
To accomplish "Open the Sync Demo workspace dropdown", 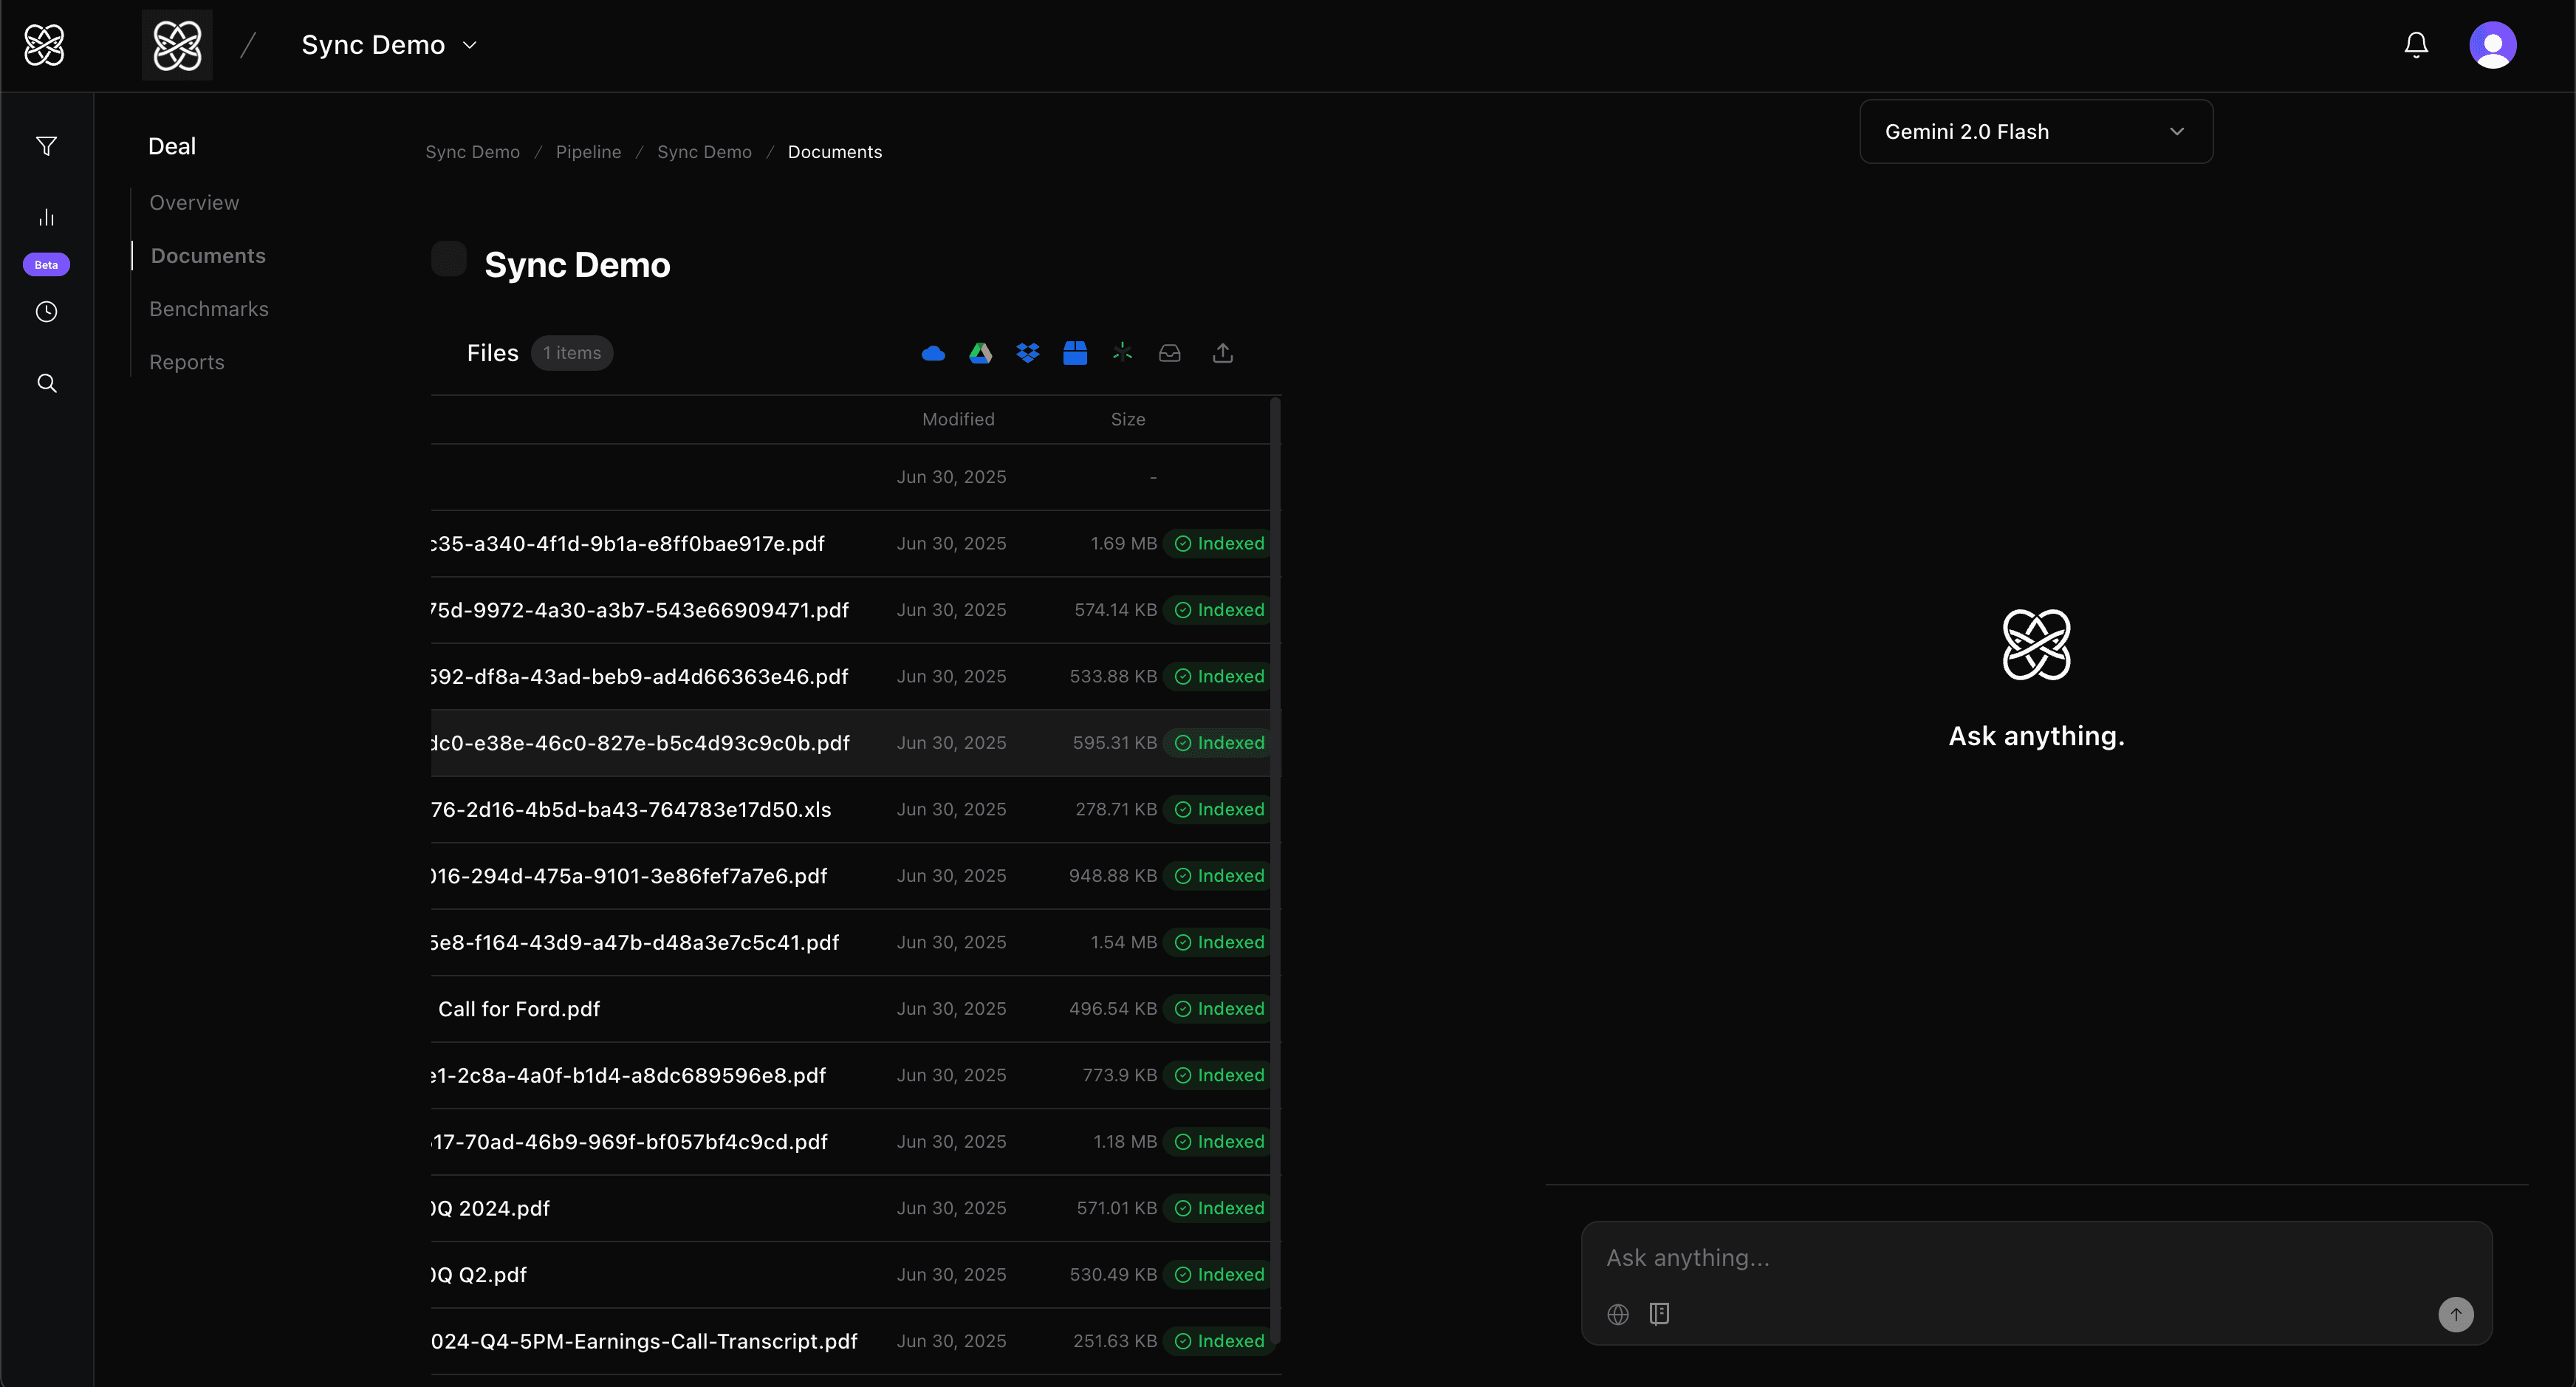I will tap(389, 45).
